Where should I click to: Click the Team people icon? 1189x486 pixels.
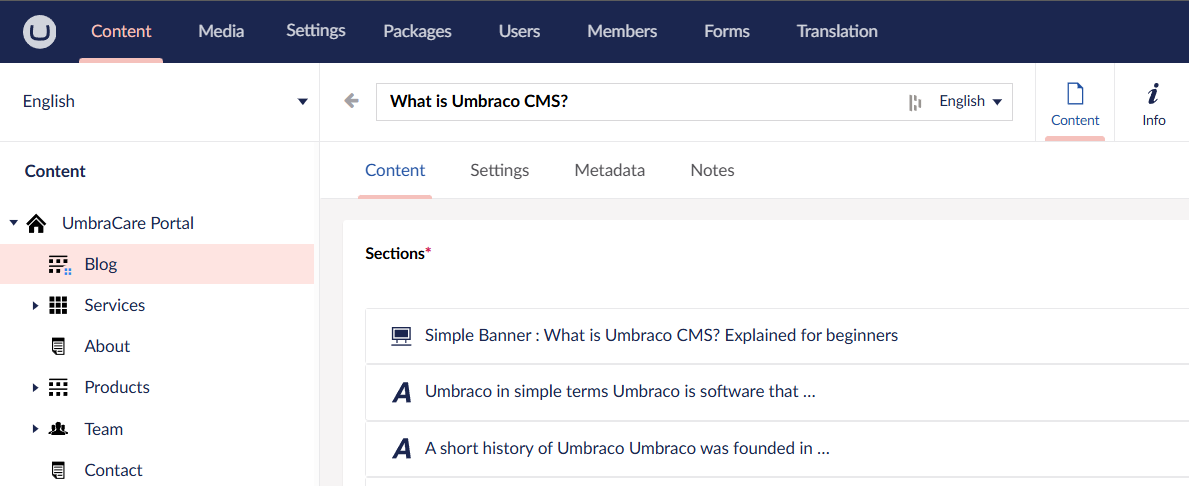(58, 429)
